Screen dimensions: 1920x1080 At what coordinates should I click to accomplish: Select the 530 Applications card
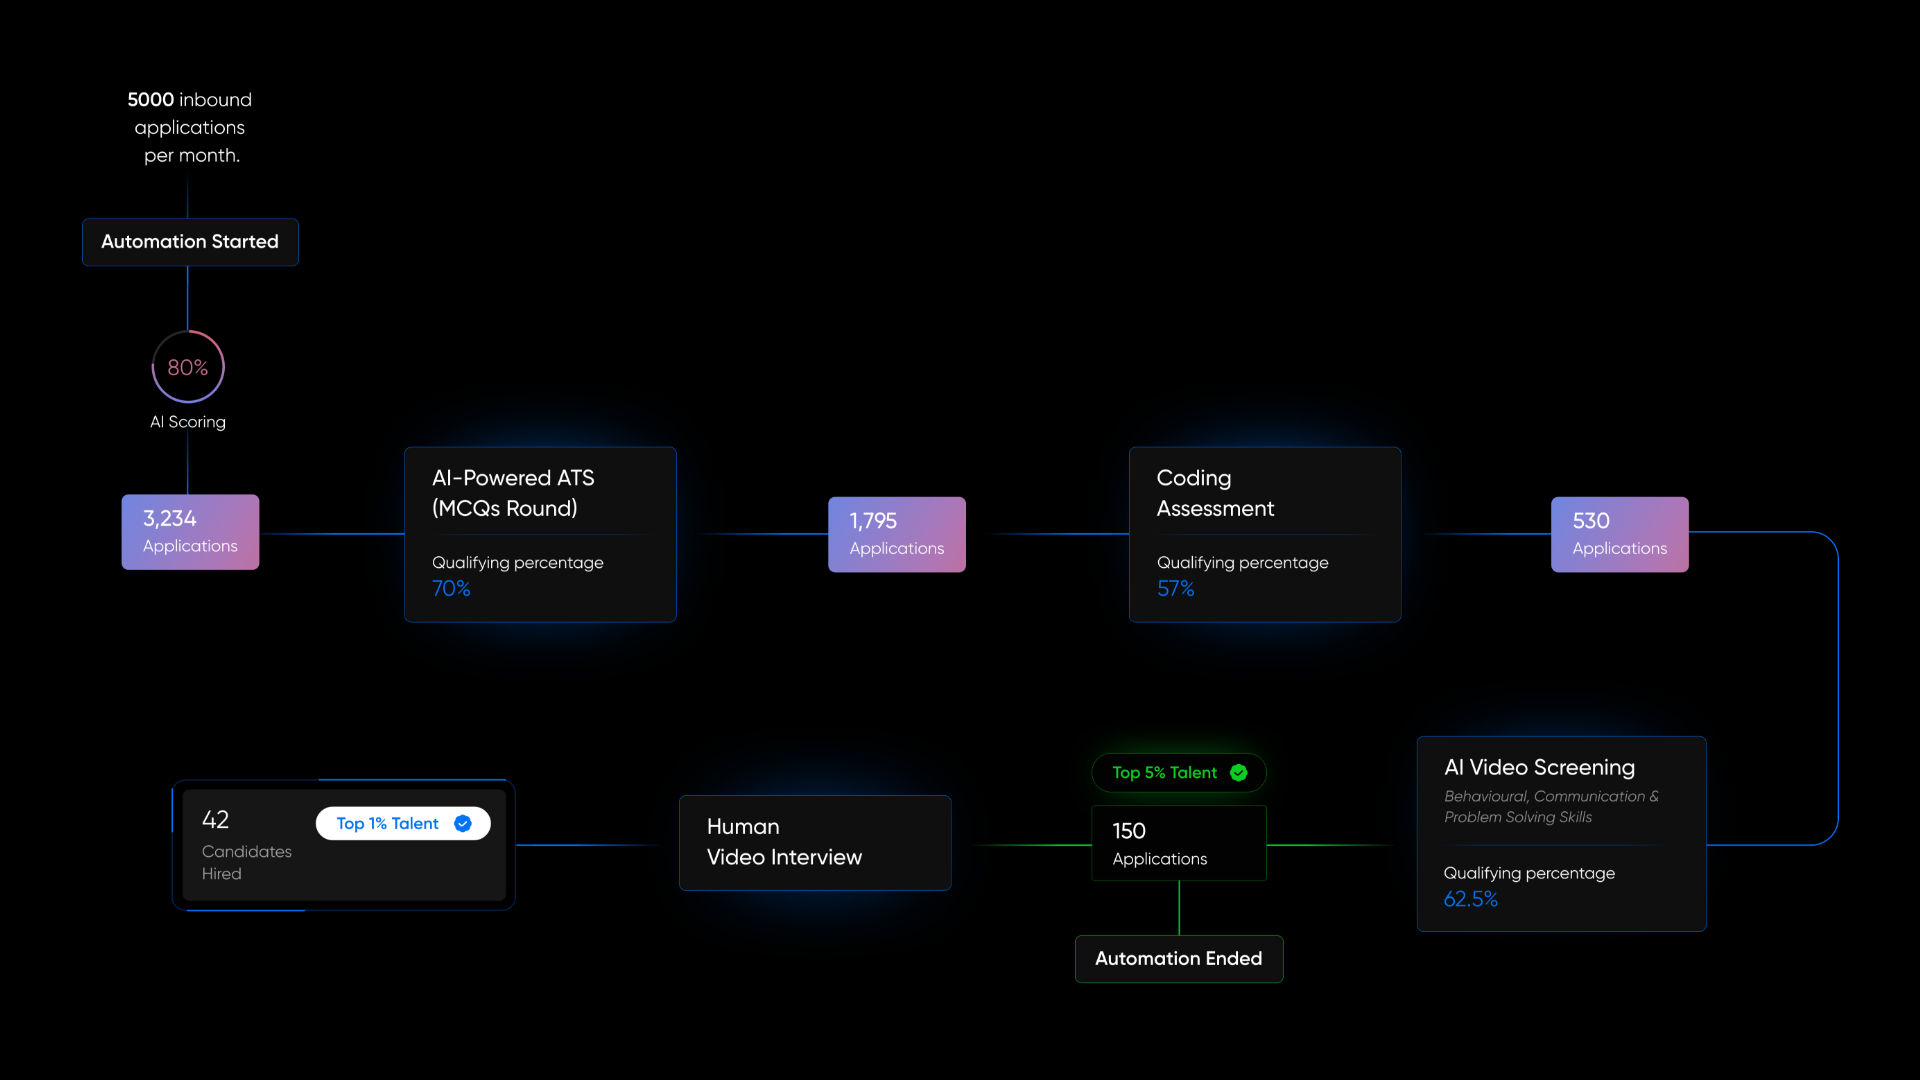(1619, 534)
